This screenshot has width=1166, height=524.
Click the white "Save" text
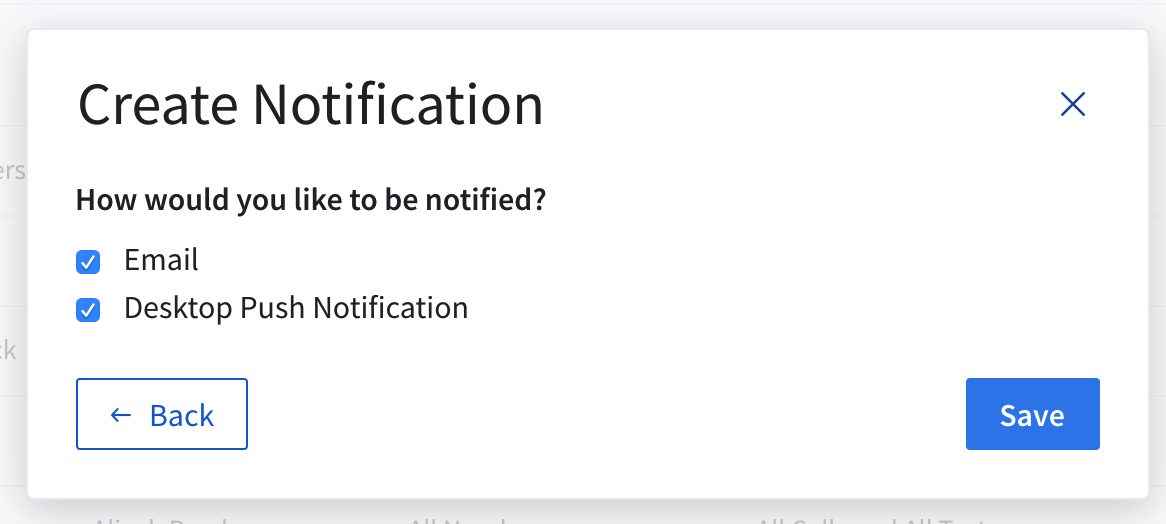(x=1032, y=415)
